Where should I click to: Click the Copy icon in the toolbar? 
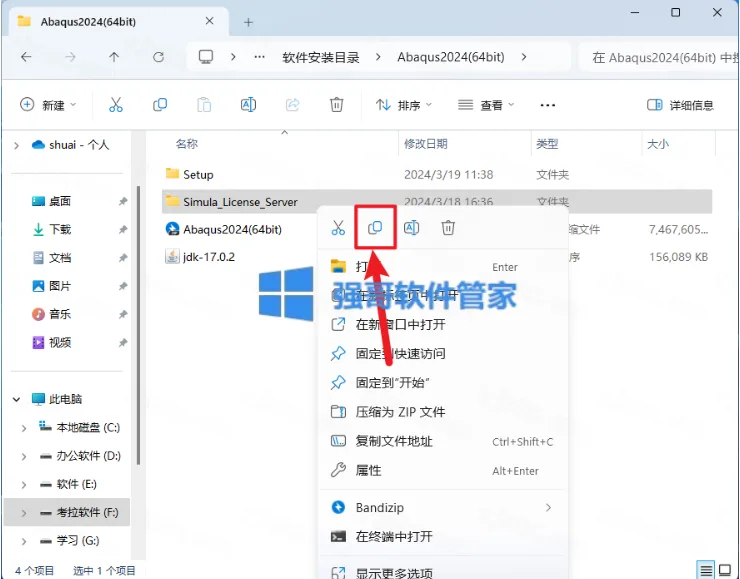click(x=160, y=105)
